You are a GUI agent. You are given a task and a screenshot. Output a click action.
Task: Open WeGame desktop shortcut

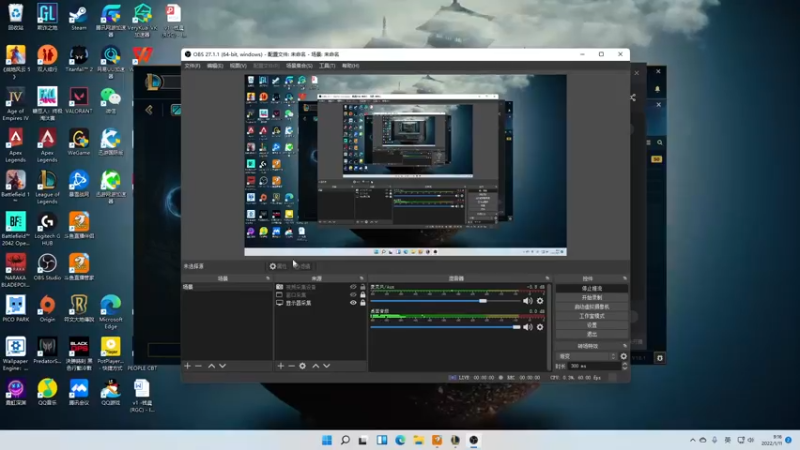pyautogui.click(x=79, y=142)
